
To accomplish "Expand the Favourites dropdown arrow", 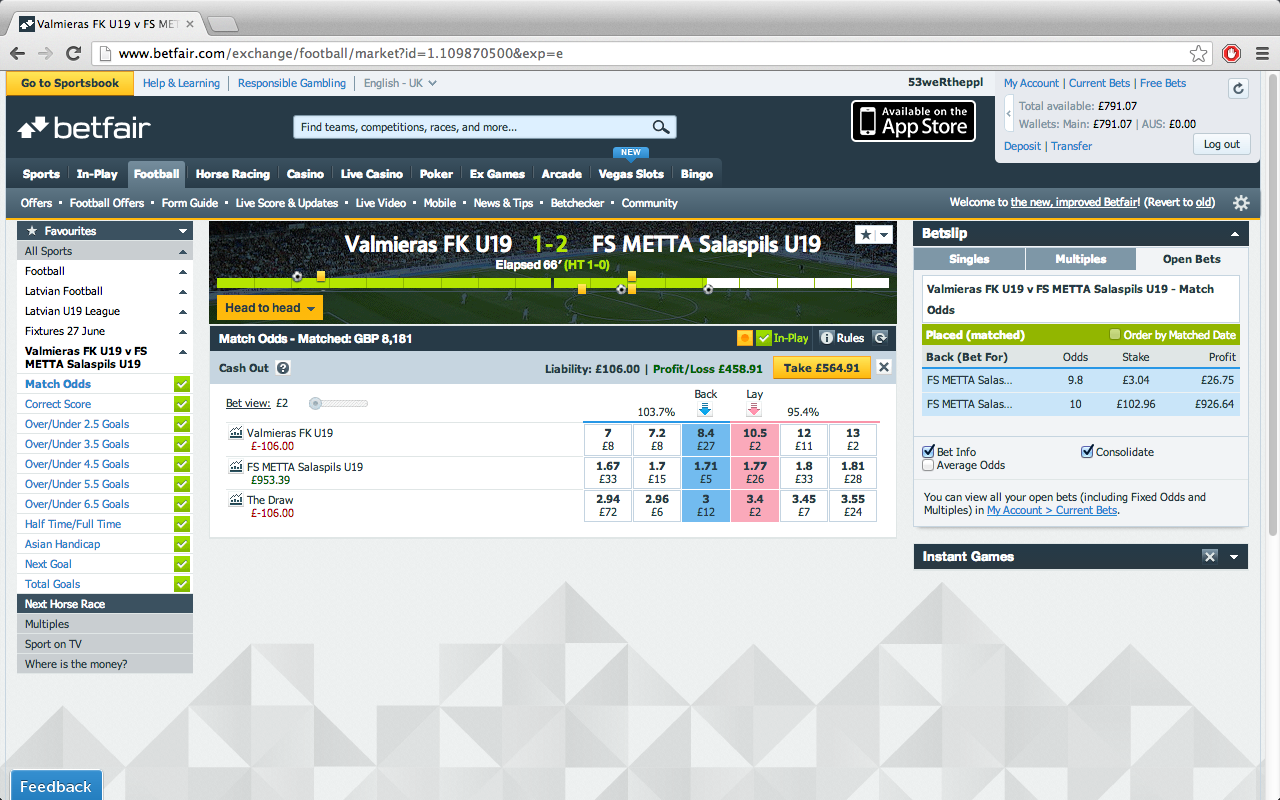I will [x=182, y=231].
